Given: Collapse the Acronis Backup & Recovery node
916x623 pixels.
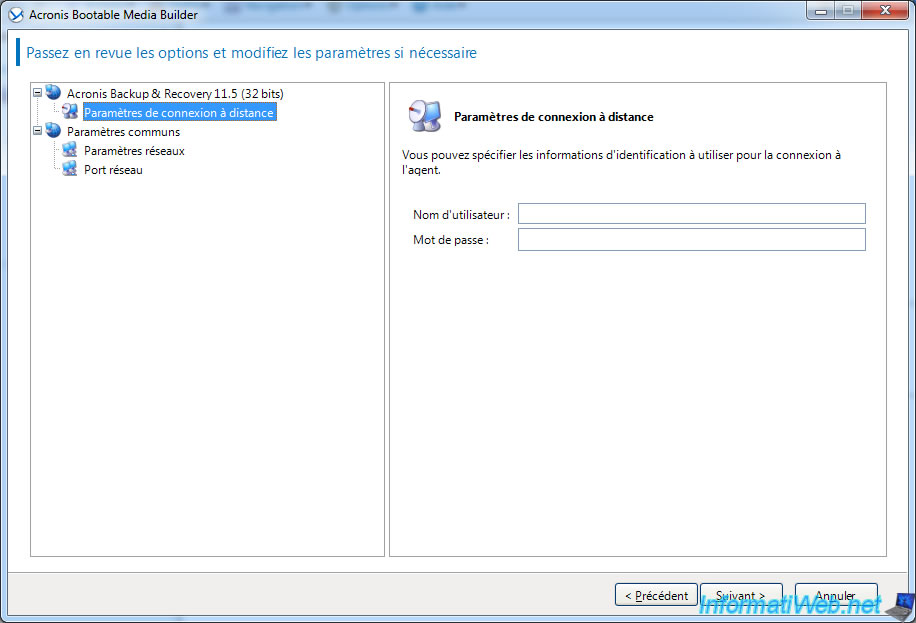Looking at the screenshot, I should (37, 92).
